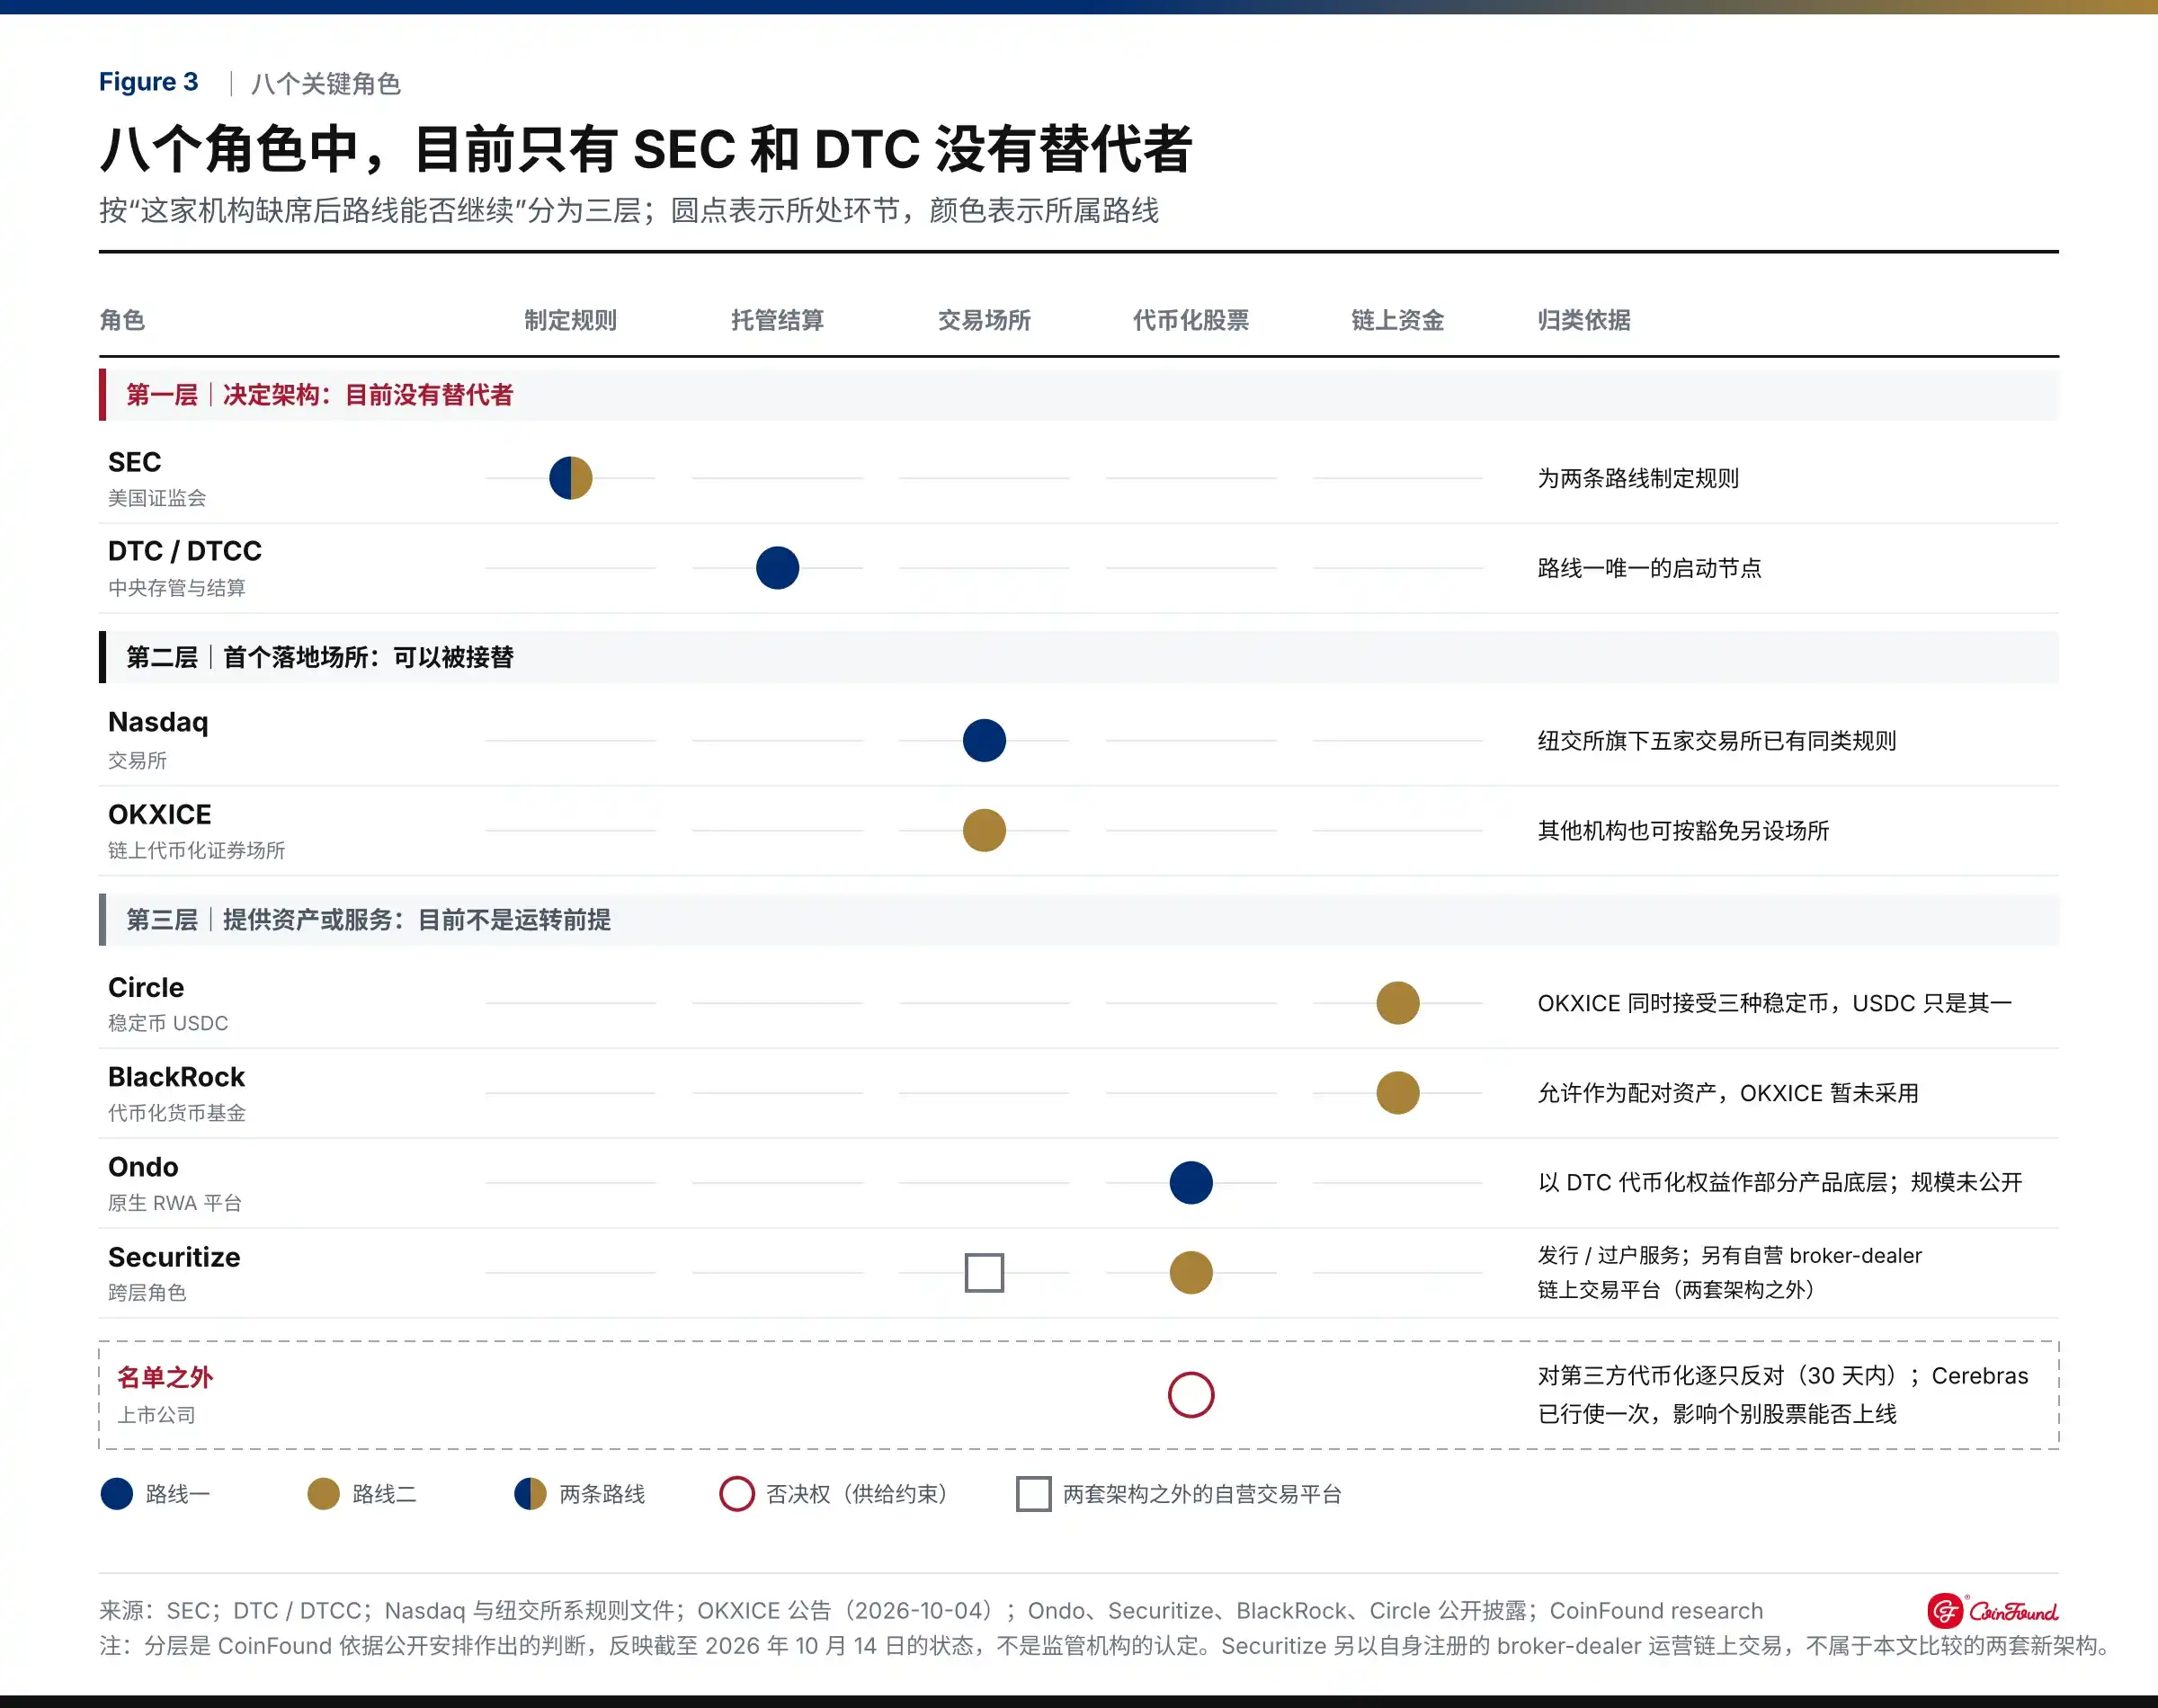Click the 第三层 提供资产或服务 section heading

[x=368, y=920]
